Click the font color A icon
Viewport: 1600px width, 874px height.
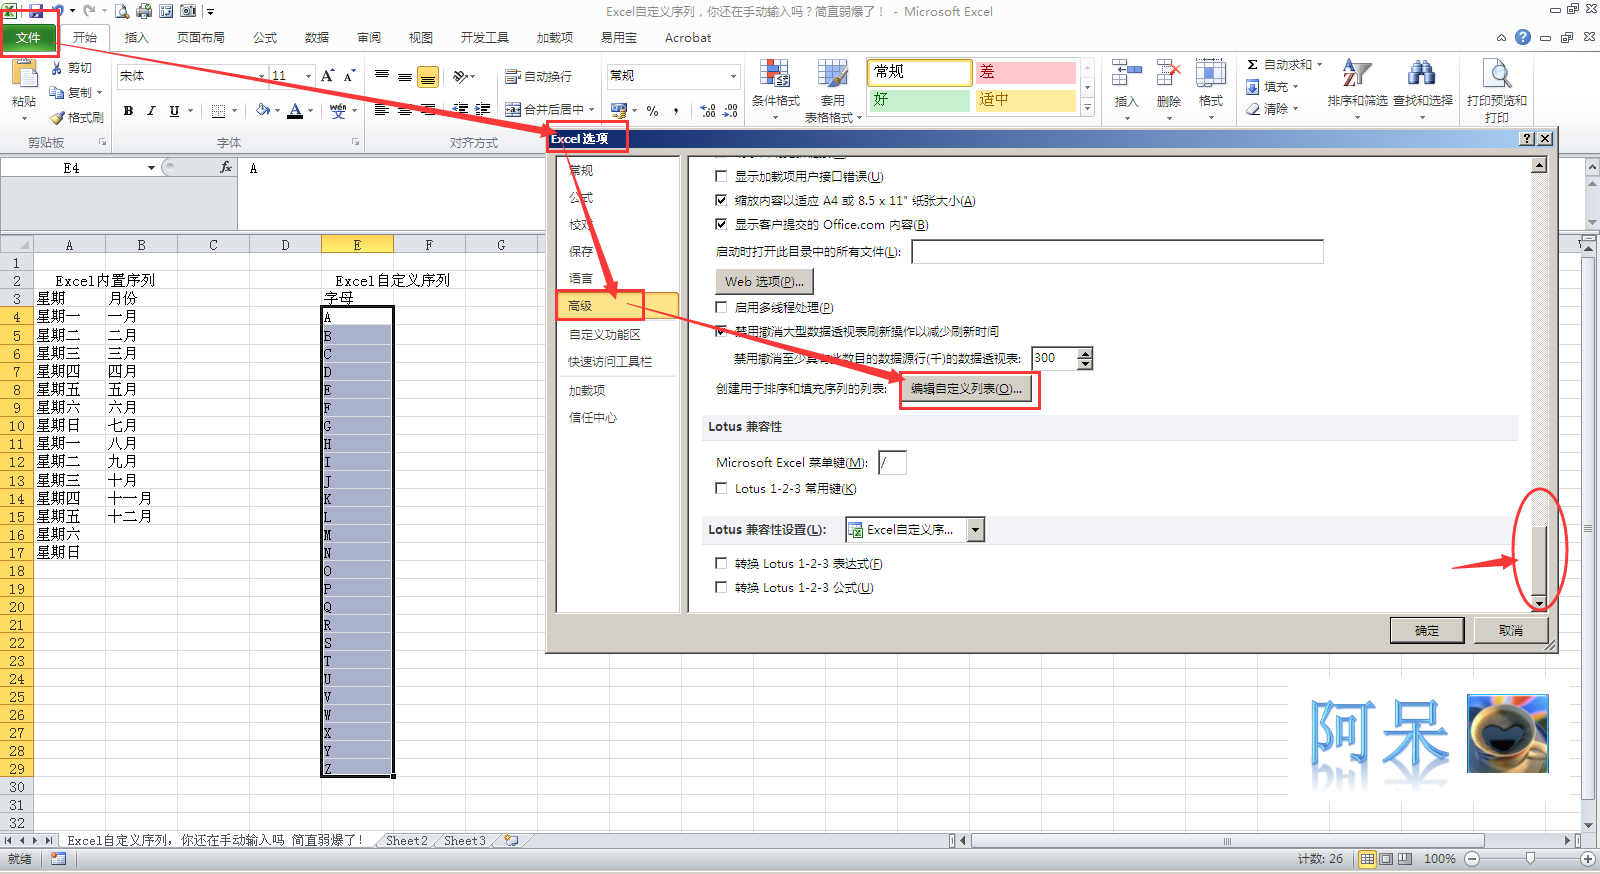pos(295,110)
